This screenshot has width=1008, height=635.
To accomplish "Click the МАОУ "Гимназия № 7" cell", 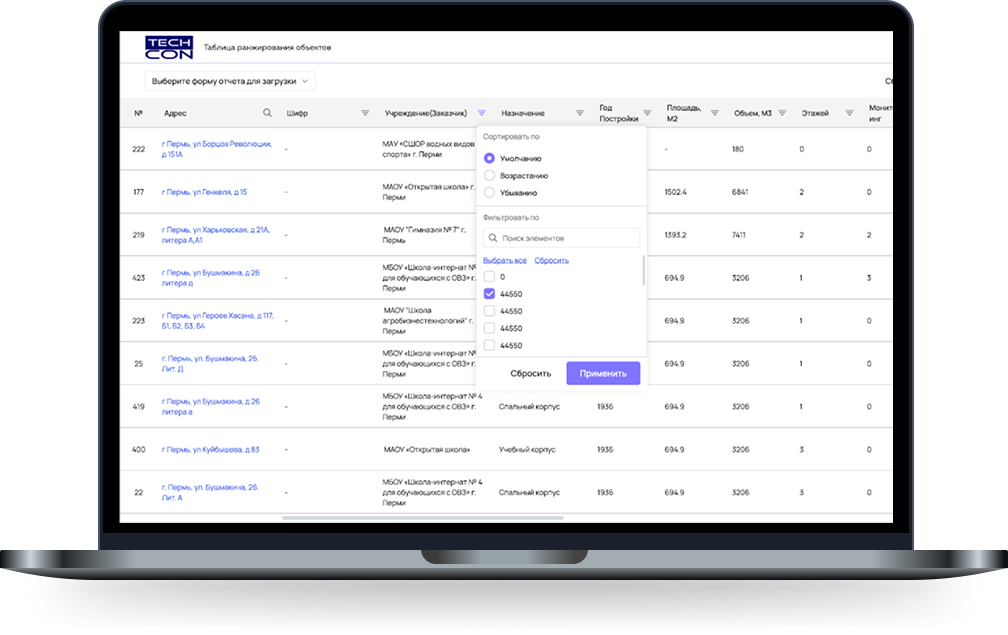I will tap(424, 235).
